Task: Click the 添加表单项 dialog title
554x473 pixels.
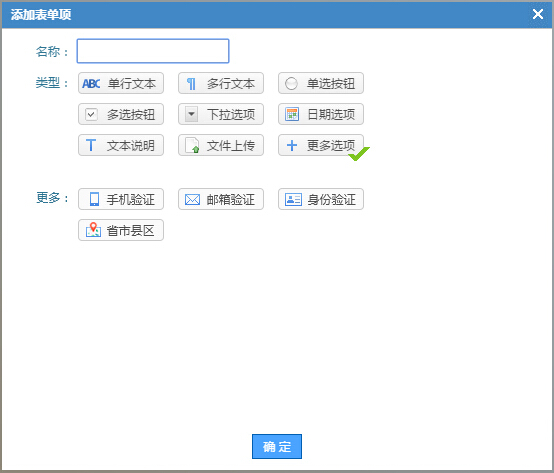Action: [41, 14]
